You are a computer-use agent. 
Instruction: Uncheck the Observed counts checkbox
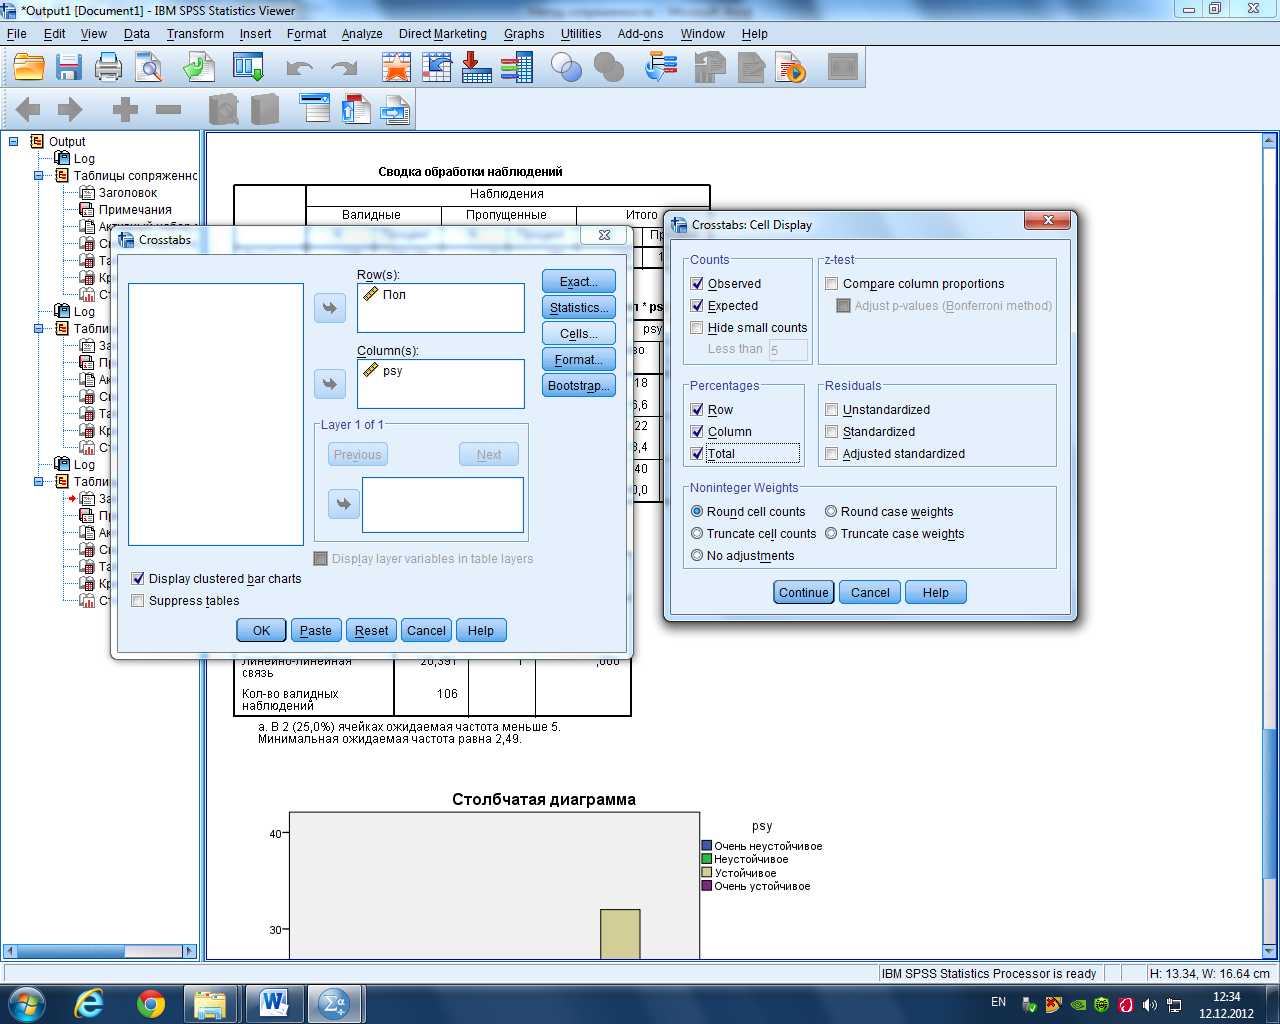[697, 284]
